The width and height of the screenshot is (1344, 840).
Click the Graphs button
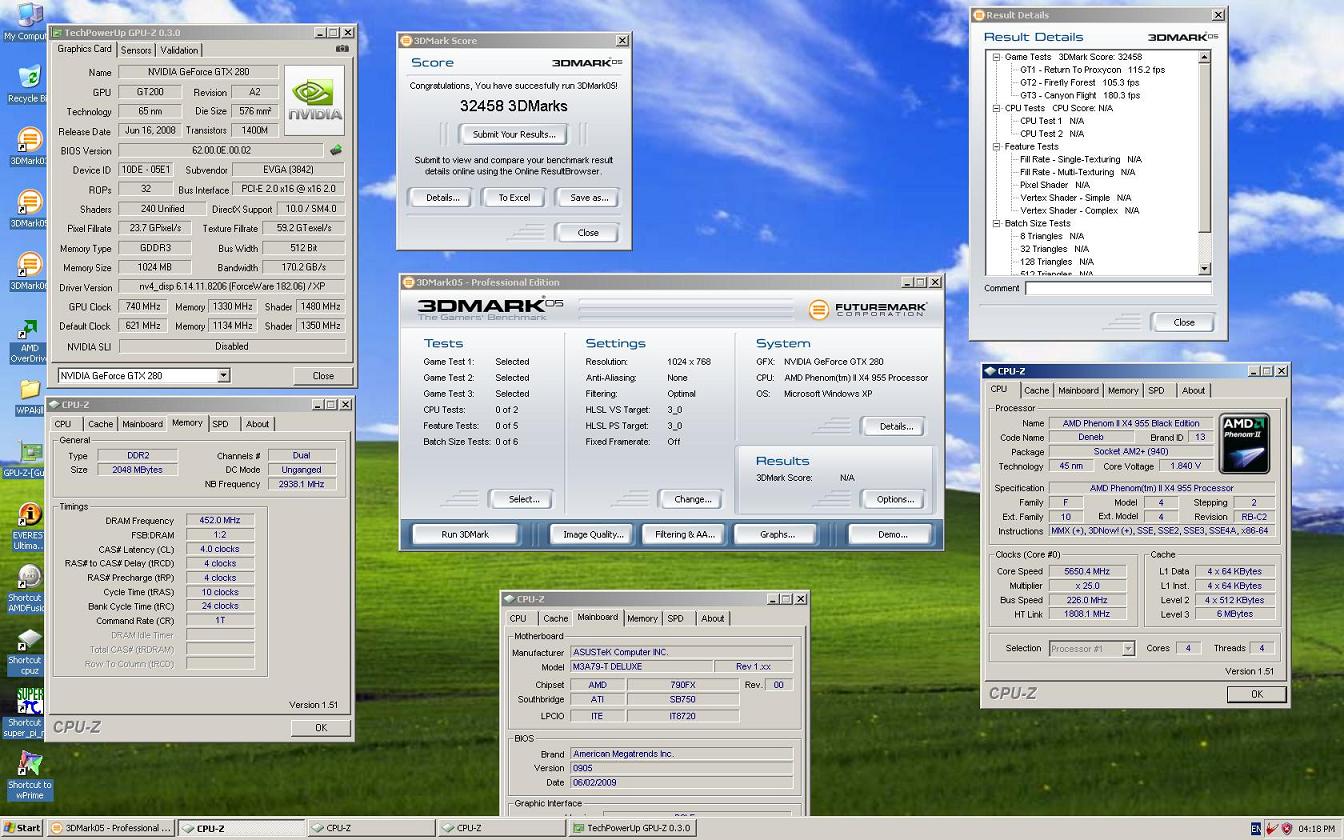point(776,534)
